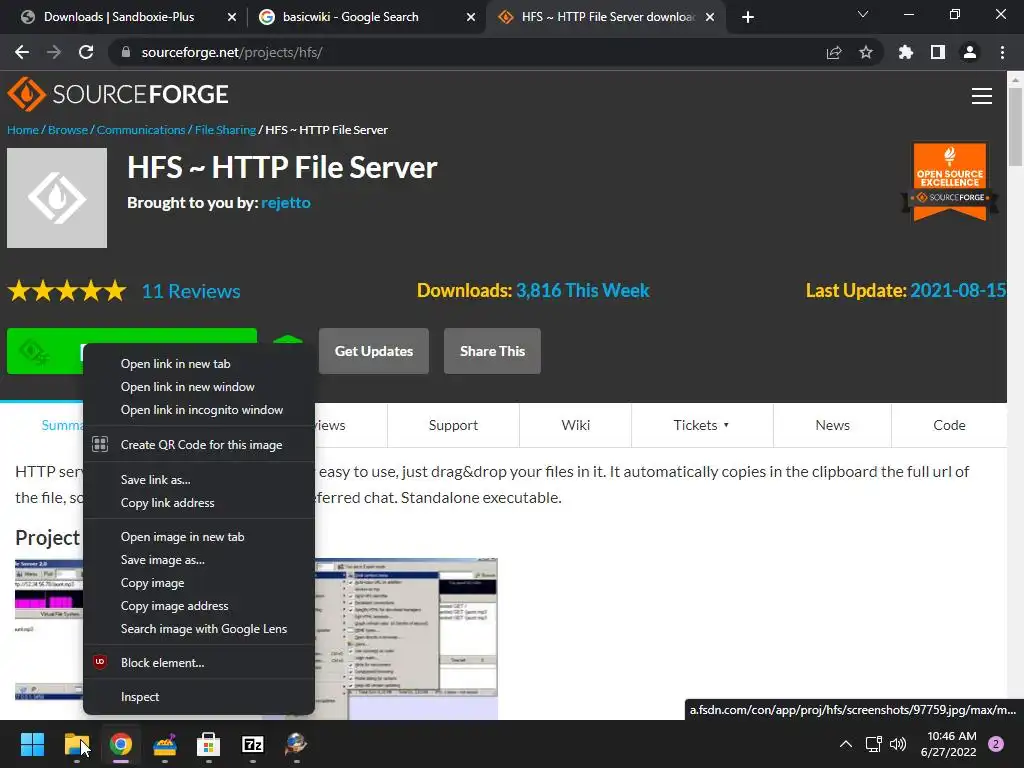1024x768 pixels.
Task: Open the Chrome extensions puzzle icon
Action: coord(906,52)
